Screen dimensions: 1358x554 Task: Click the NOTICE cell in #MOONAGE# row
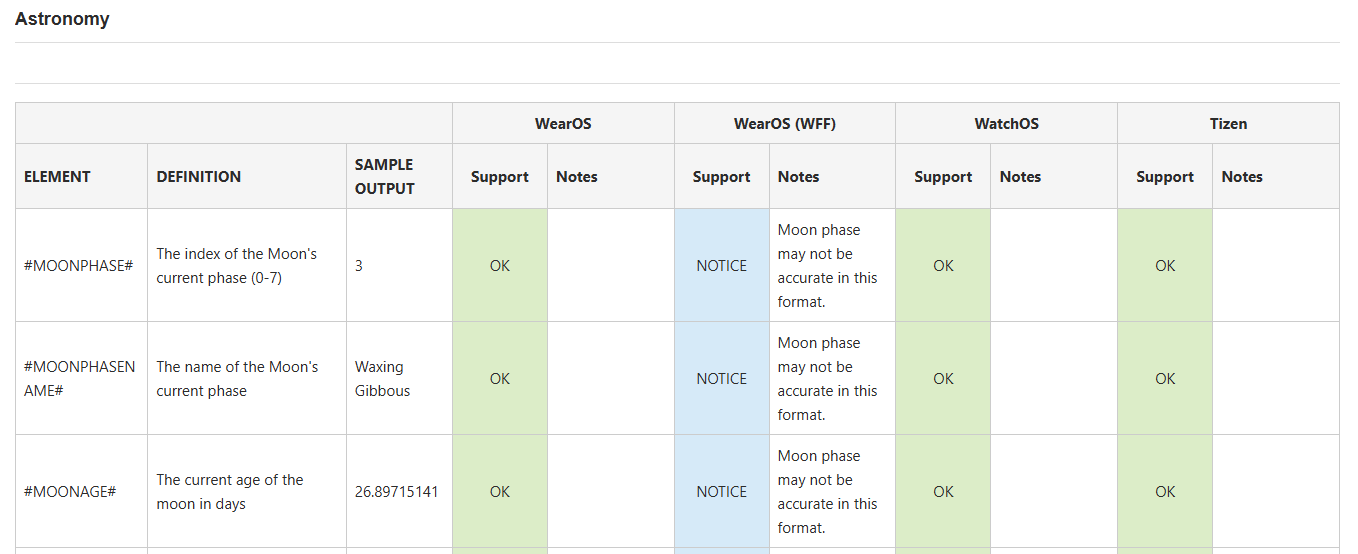click(722, 491)
